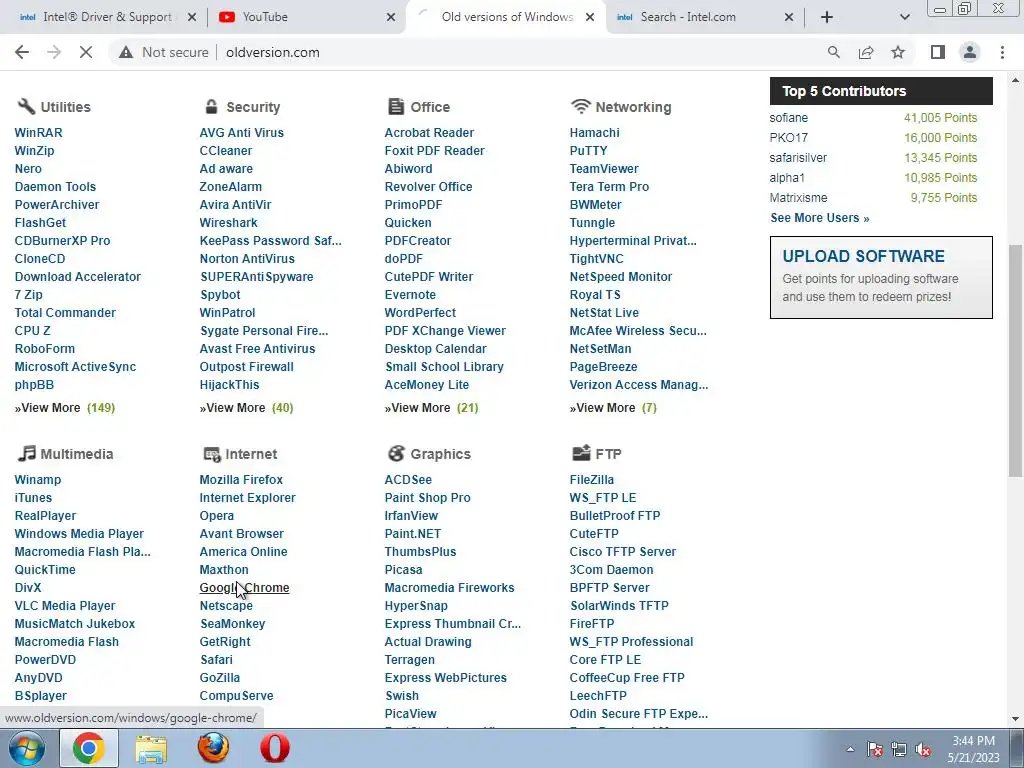Open the PuTTY link
Viewport: 1024px width, 768px height.
[588, 151]
